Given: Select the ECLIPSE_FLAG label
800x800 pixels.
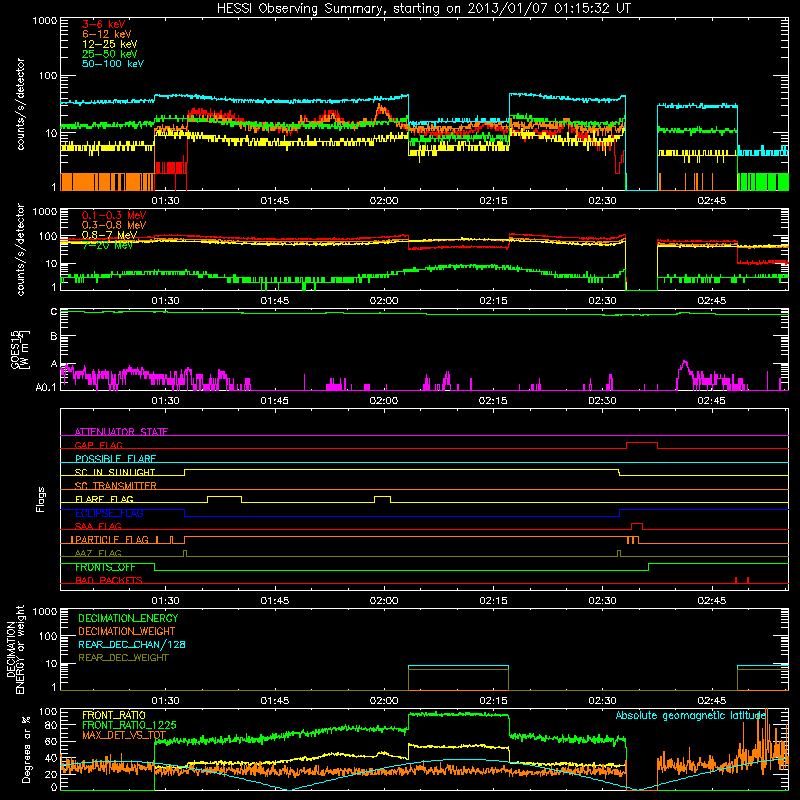Looking at the screenshot, I should [109, 513].
